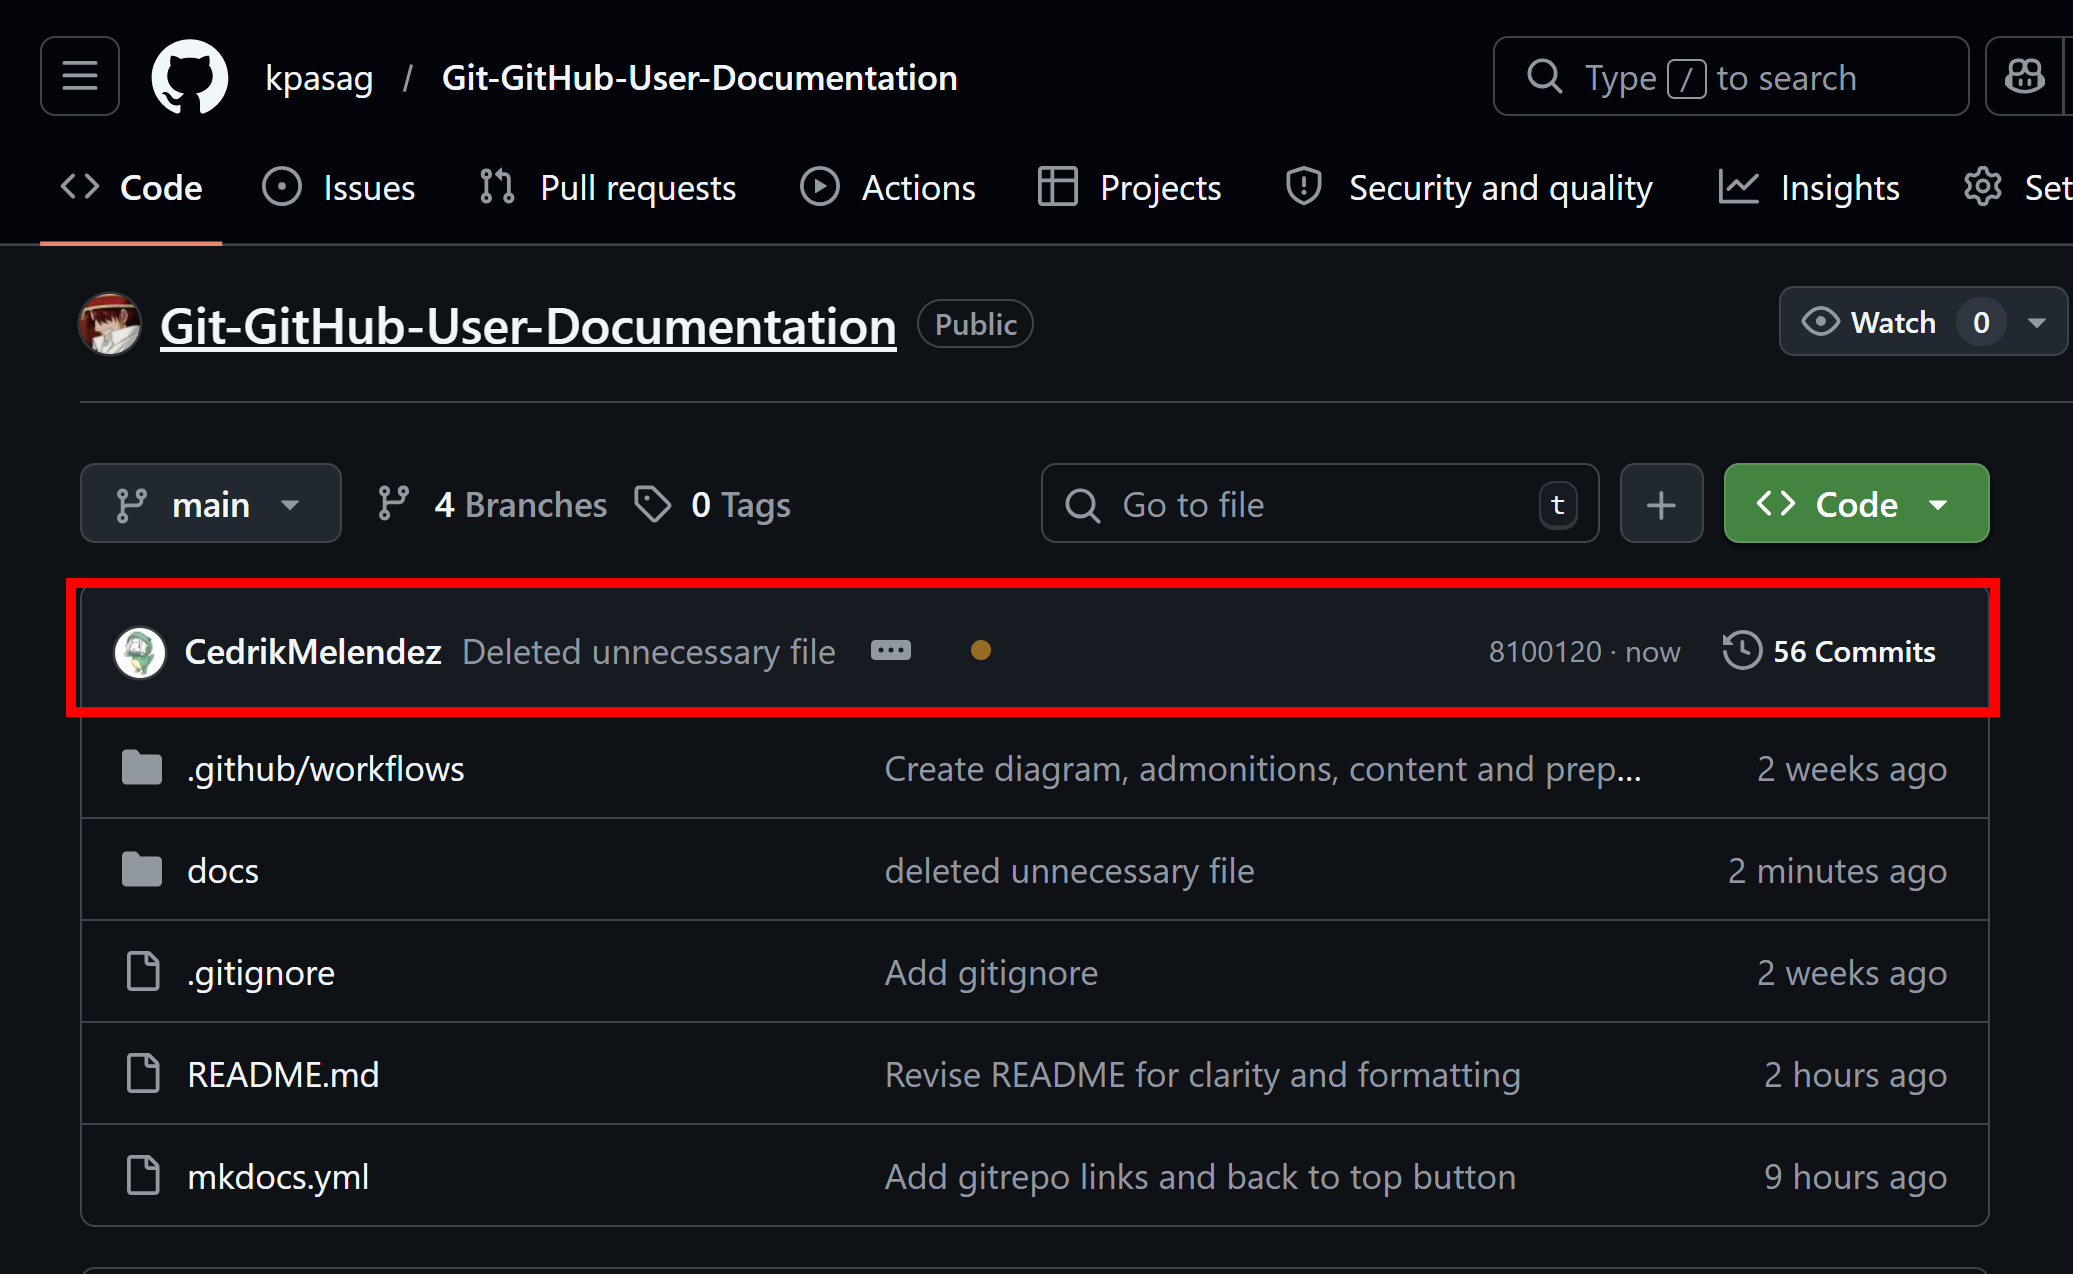Click the commit history clock icon

[x=1742, y=650]
